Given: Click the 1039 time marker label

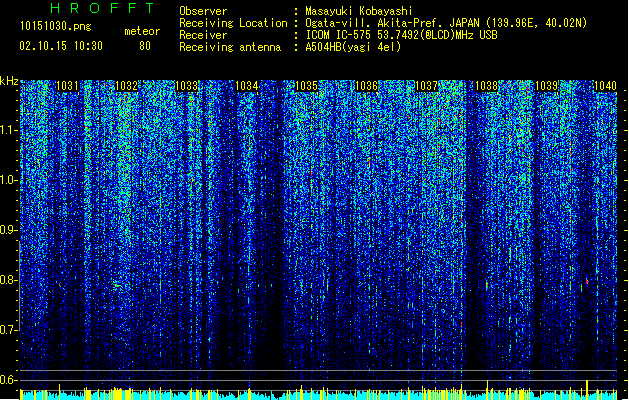Looking at the screenshot, I should pyautogui.click(x=546, y=86).
